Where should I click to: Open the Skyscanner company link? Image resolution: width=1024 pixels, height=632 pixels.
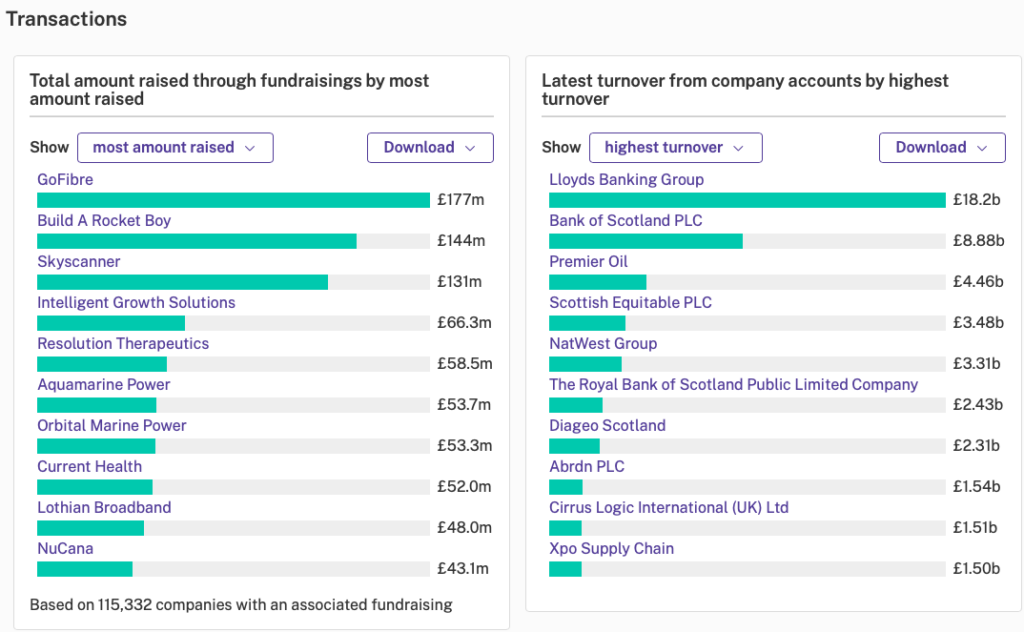coord(79,262)
